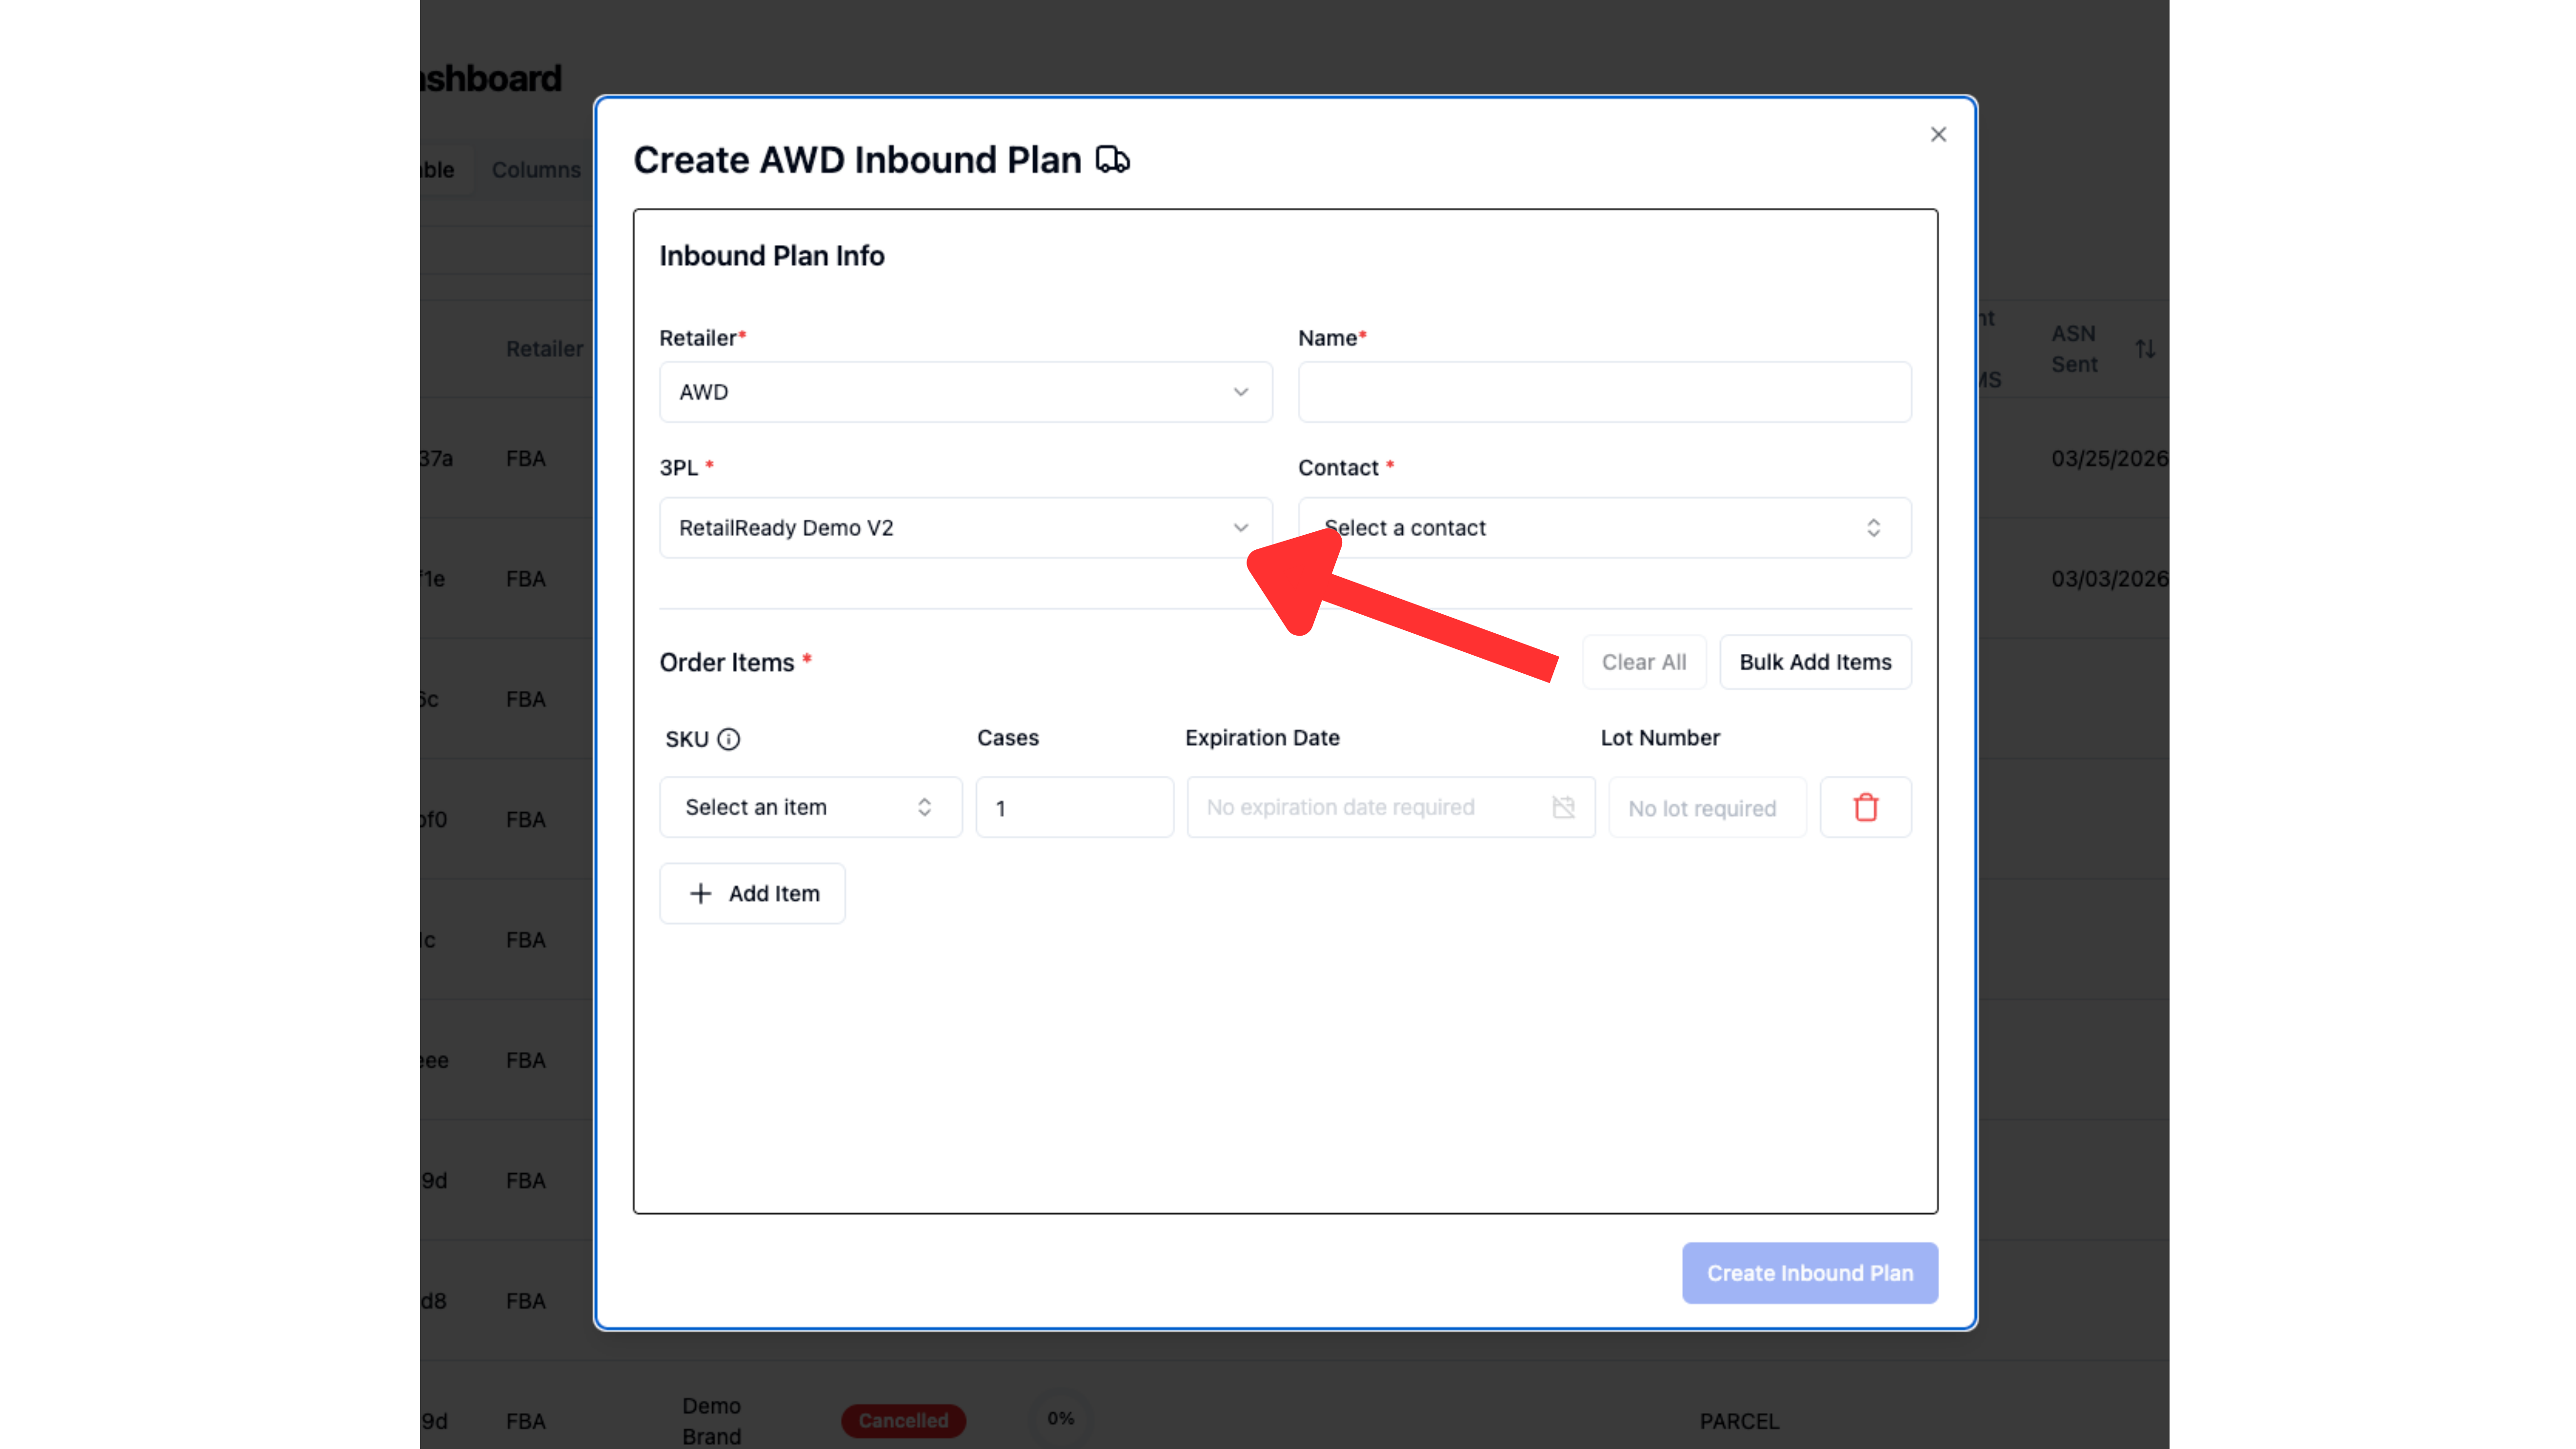The width and height of the screenshot is (2576, 1449).
Task: Open the Retailer dropdown showing AWD
Action: (x=965, y=392)
